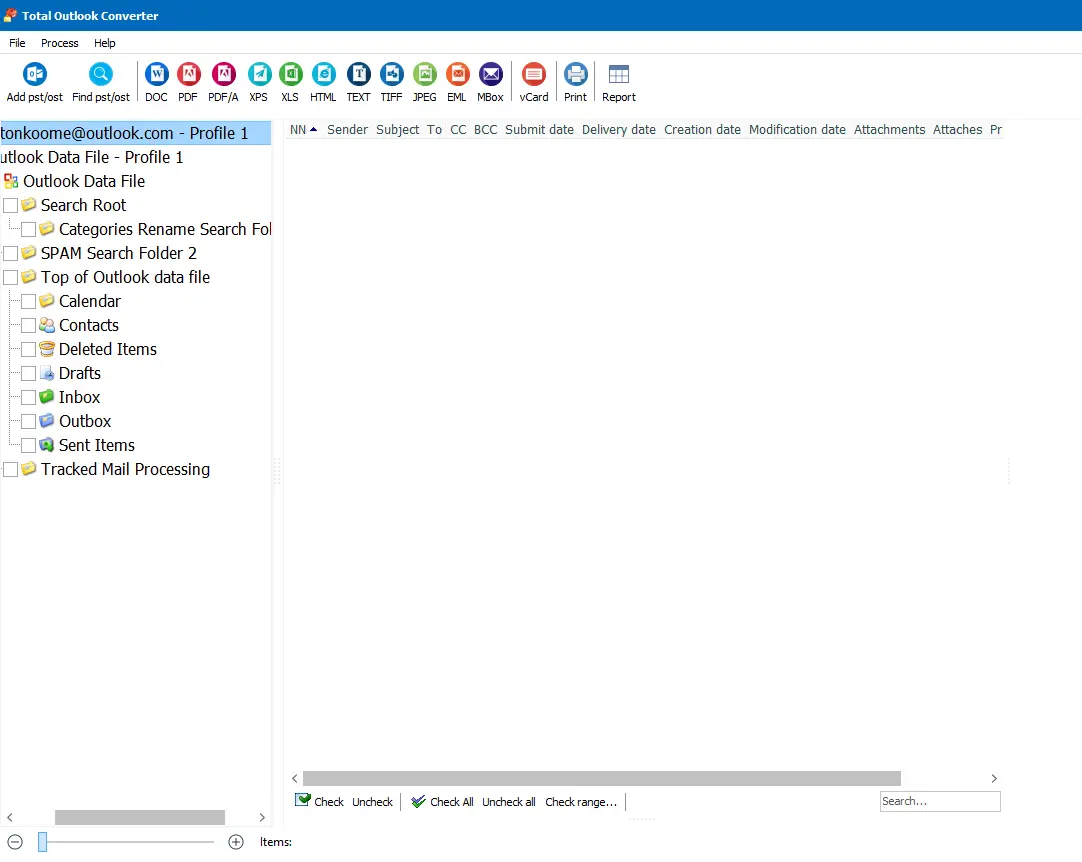Check the Inbox folder checkbox
Image resolution: width=1082 pixels, height=862 pixels.
[x=27, y=397]
